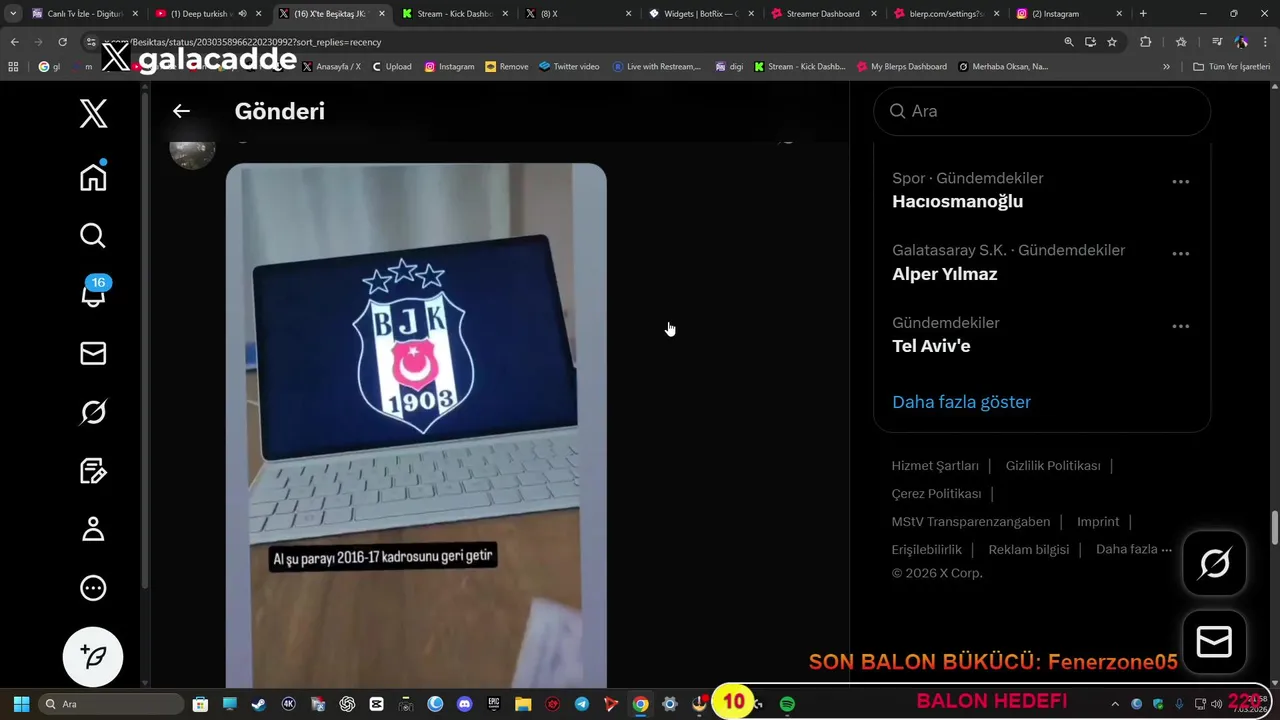Show hidden system tray icons
1280x720 pixels.
coord(1115,704)
